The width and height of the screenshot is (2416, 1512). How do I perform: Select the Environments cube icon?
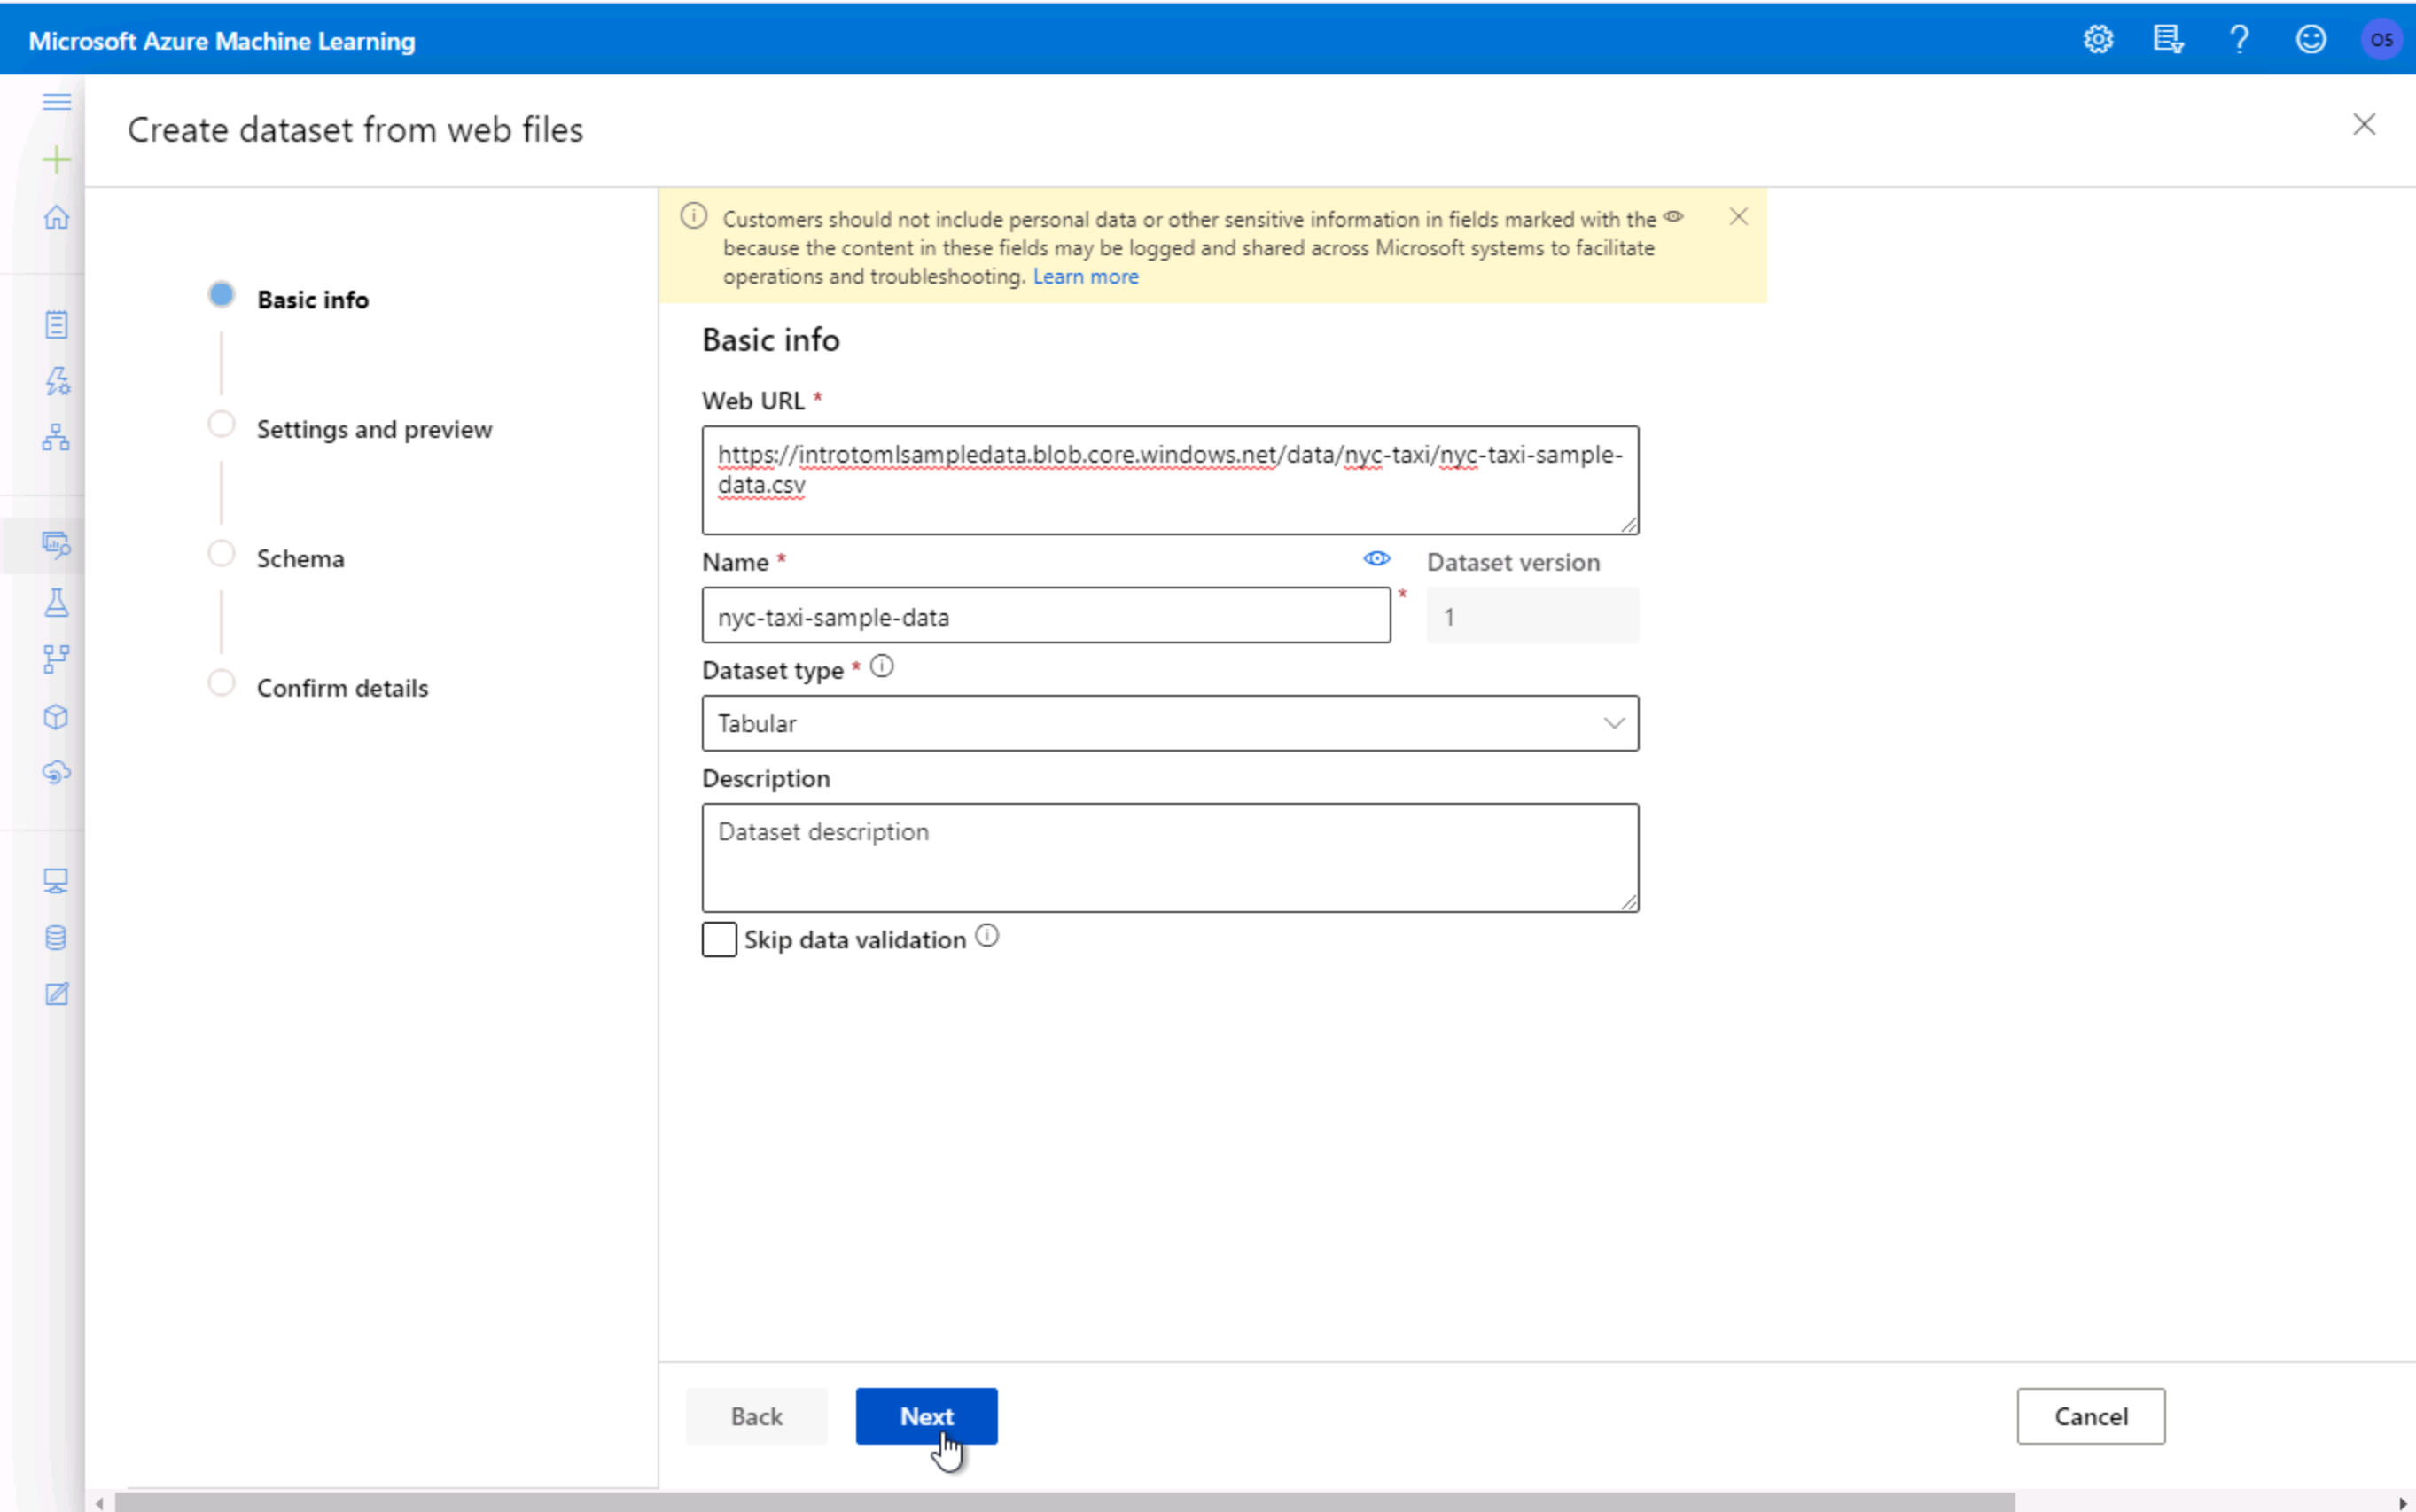56,716
